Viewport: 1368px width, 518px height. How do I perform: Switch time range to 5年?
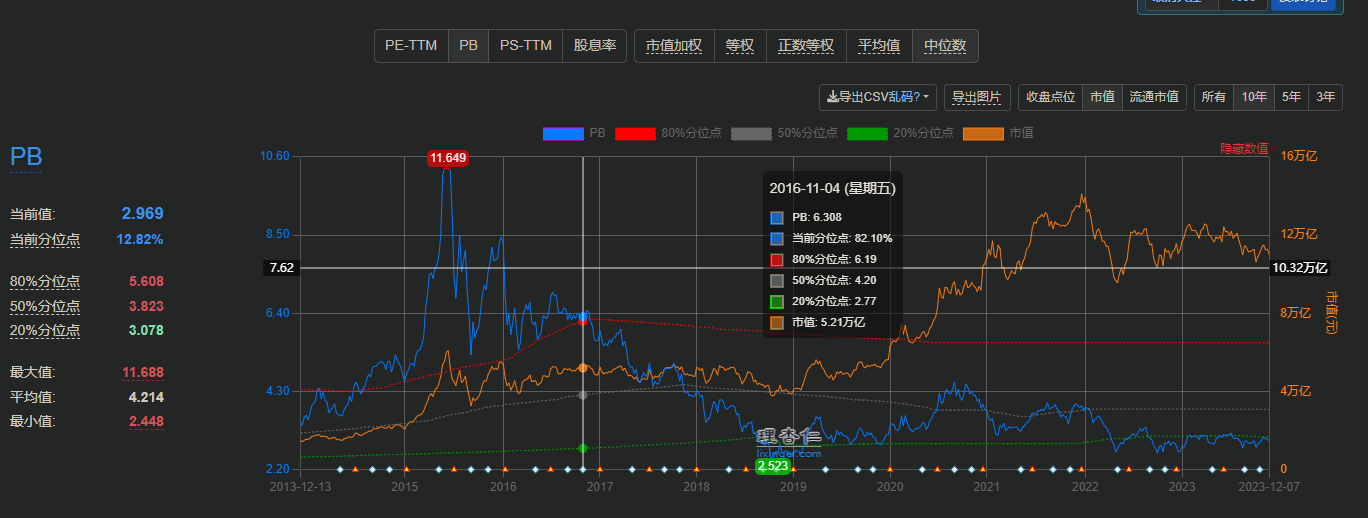click(1291, 97)
